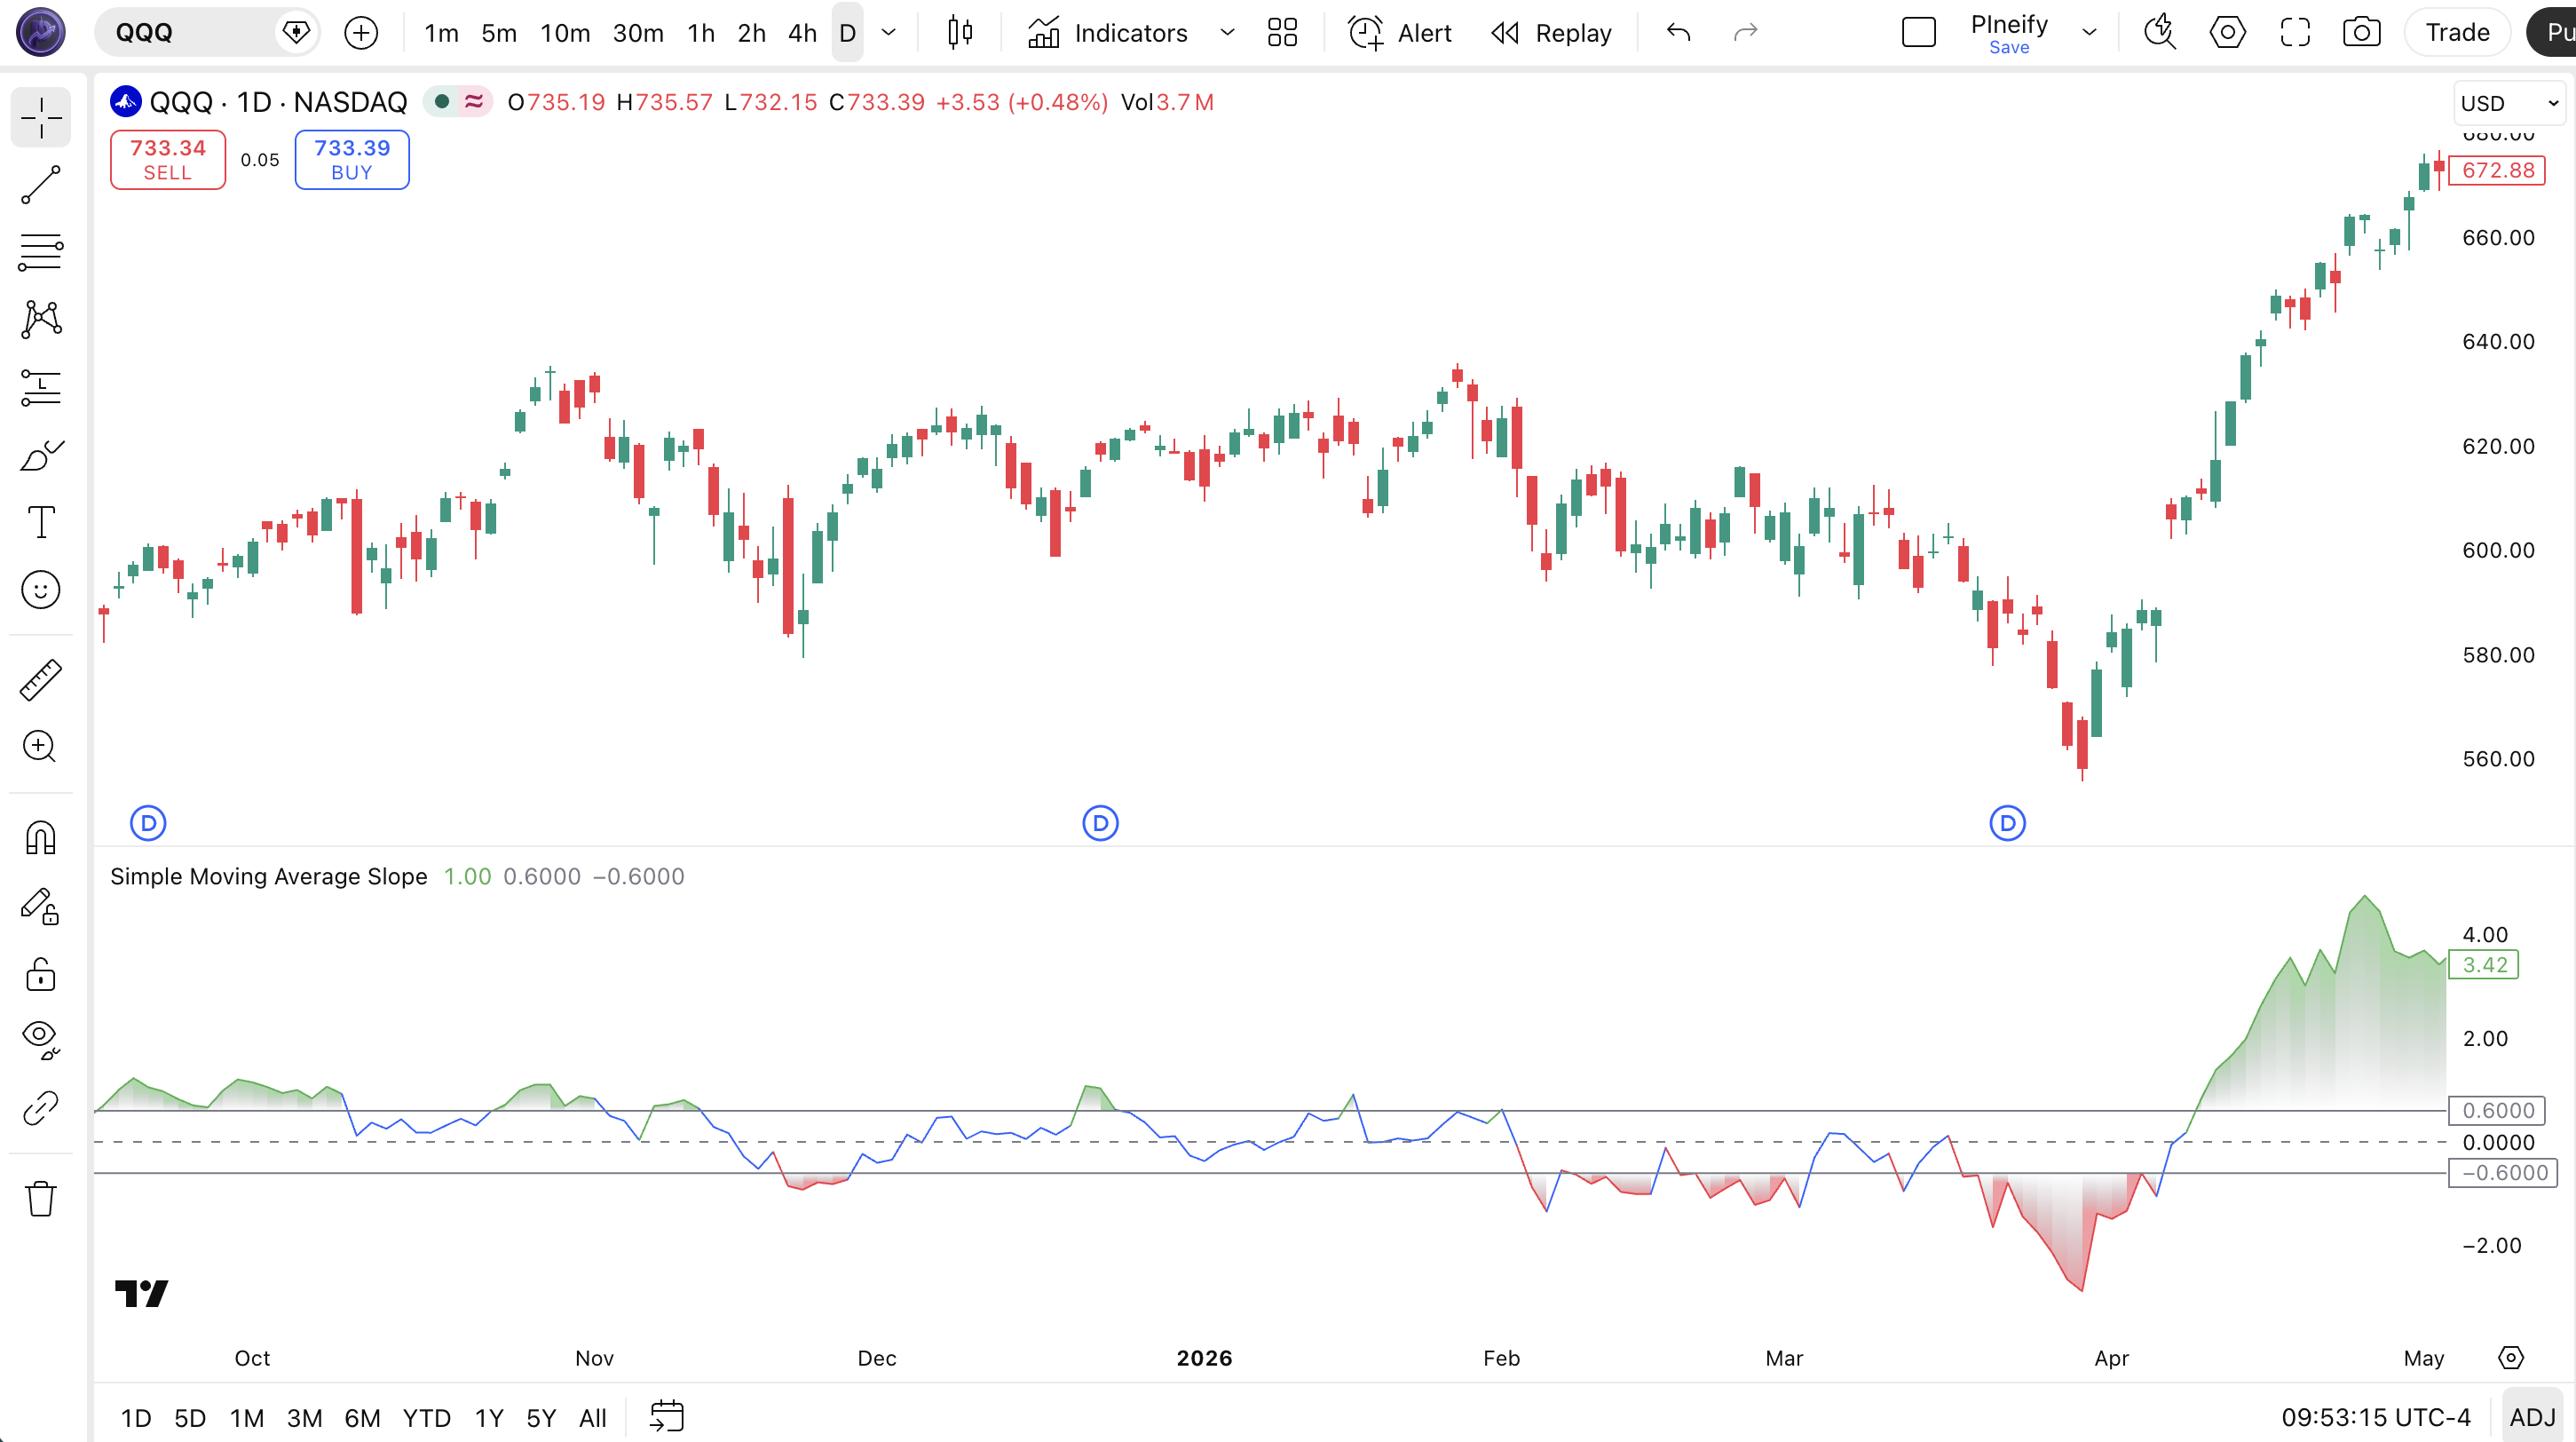Enter fullscreen chart mode

pyautogui.click(x=2295, y=33)
